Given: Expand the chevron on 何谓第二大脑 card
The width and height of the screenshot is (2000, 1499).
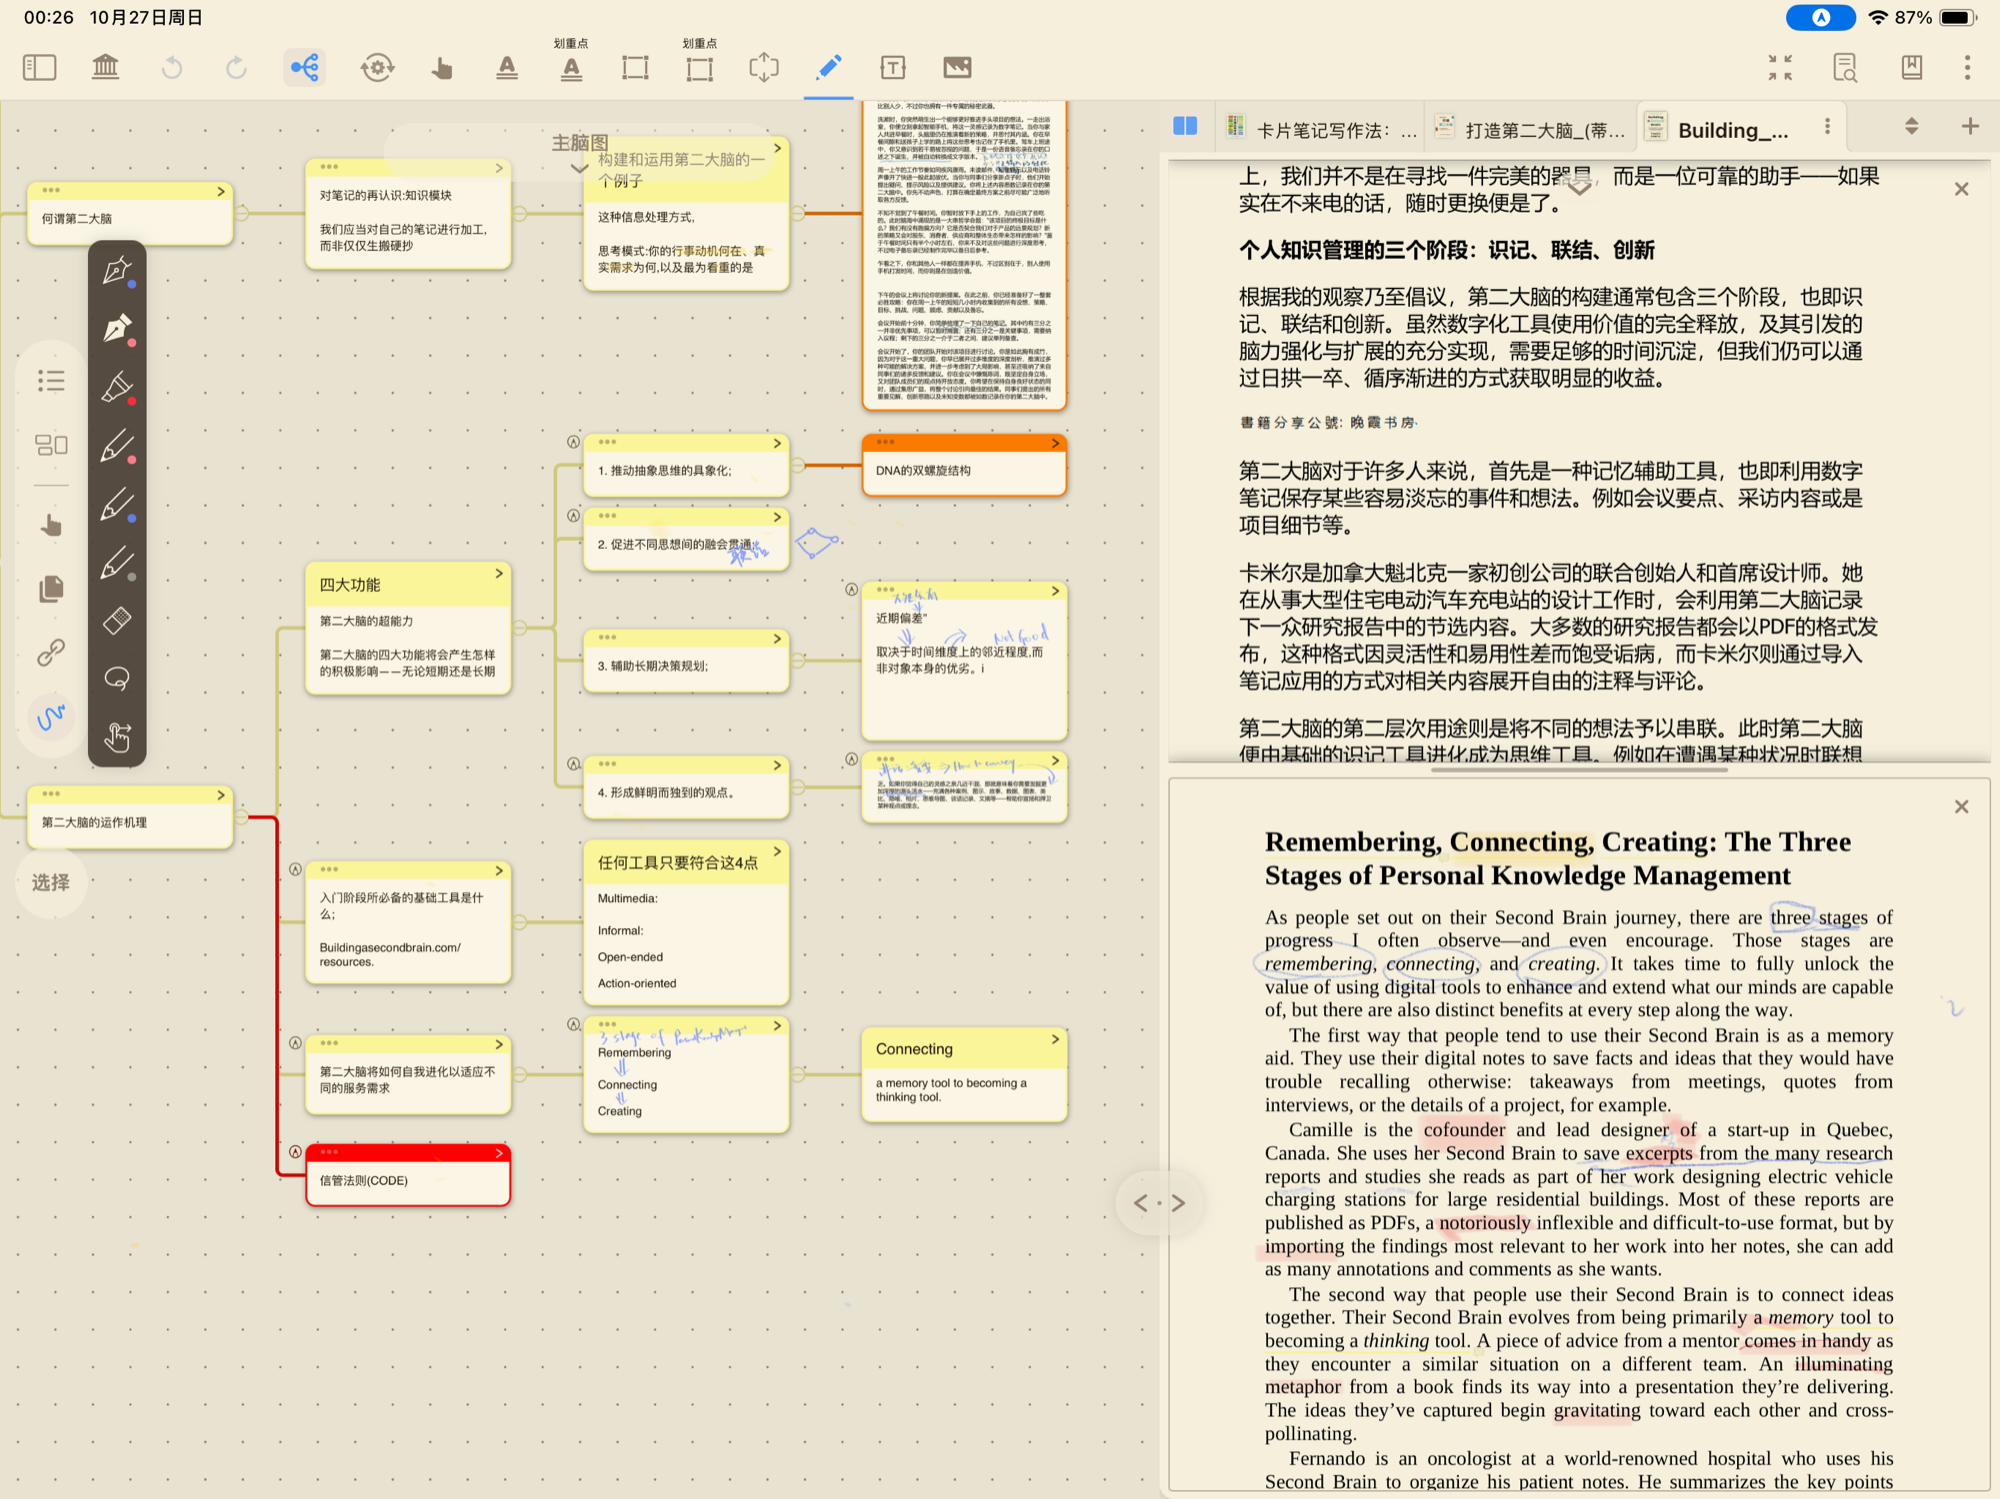Looking at the screenshot, I should point(221,191).
